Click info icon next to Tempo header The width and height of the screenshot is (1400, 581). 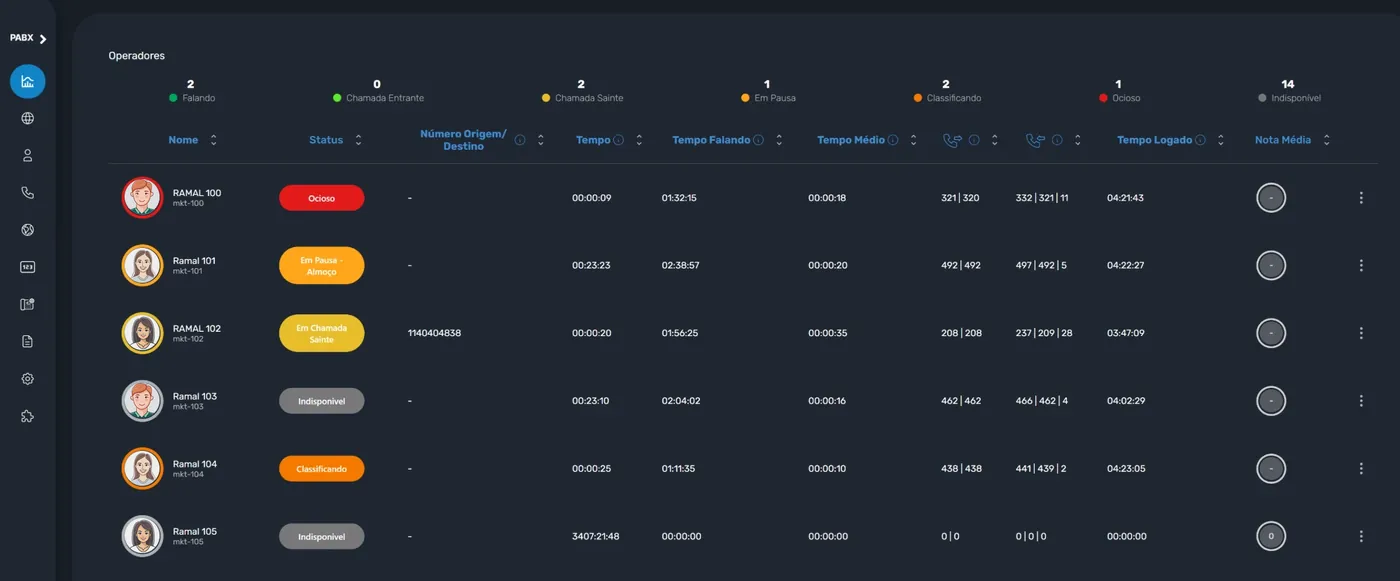[619, 140]
